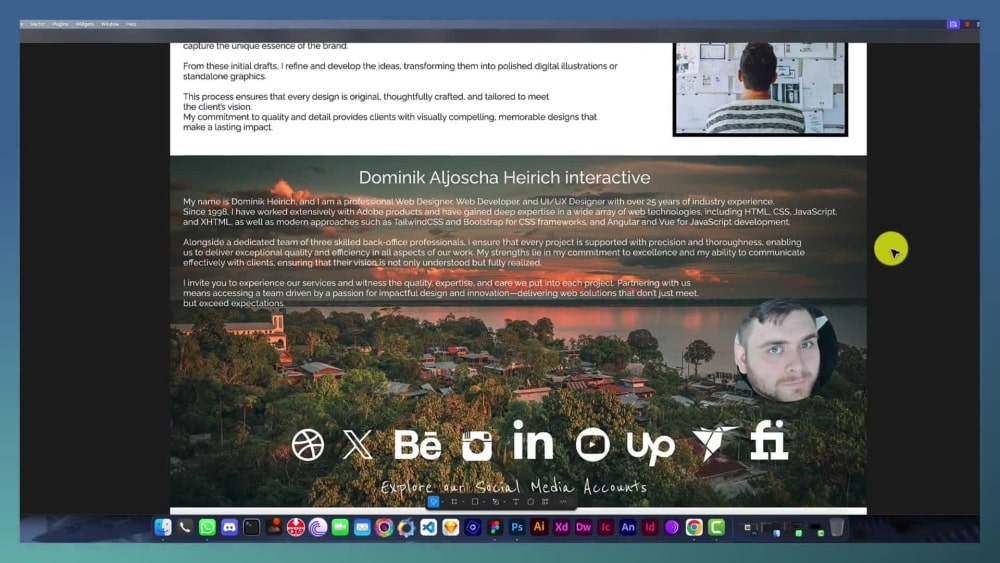Open the Vector menu
Image resolution: width=1000 pixels, height=563 pixels.
pos(38,24)
